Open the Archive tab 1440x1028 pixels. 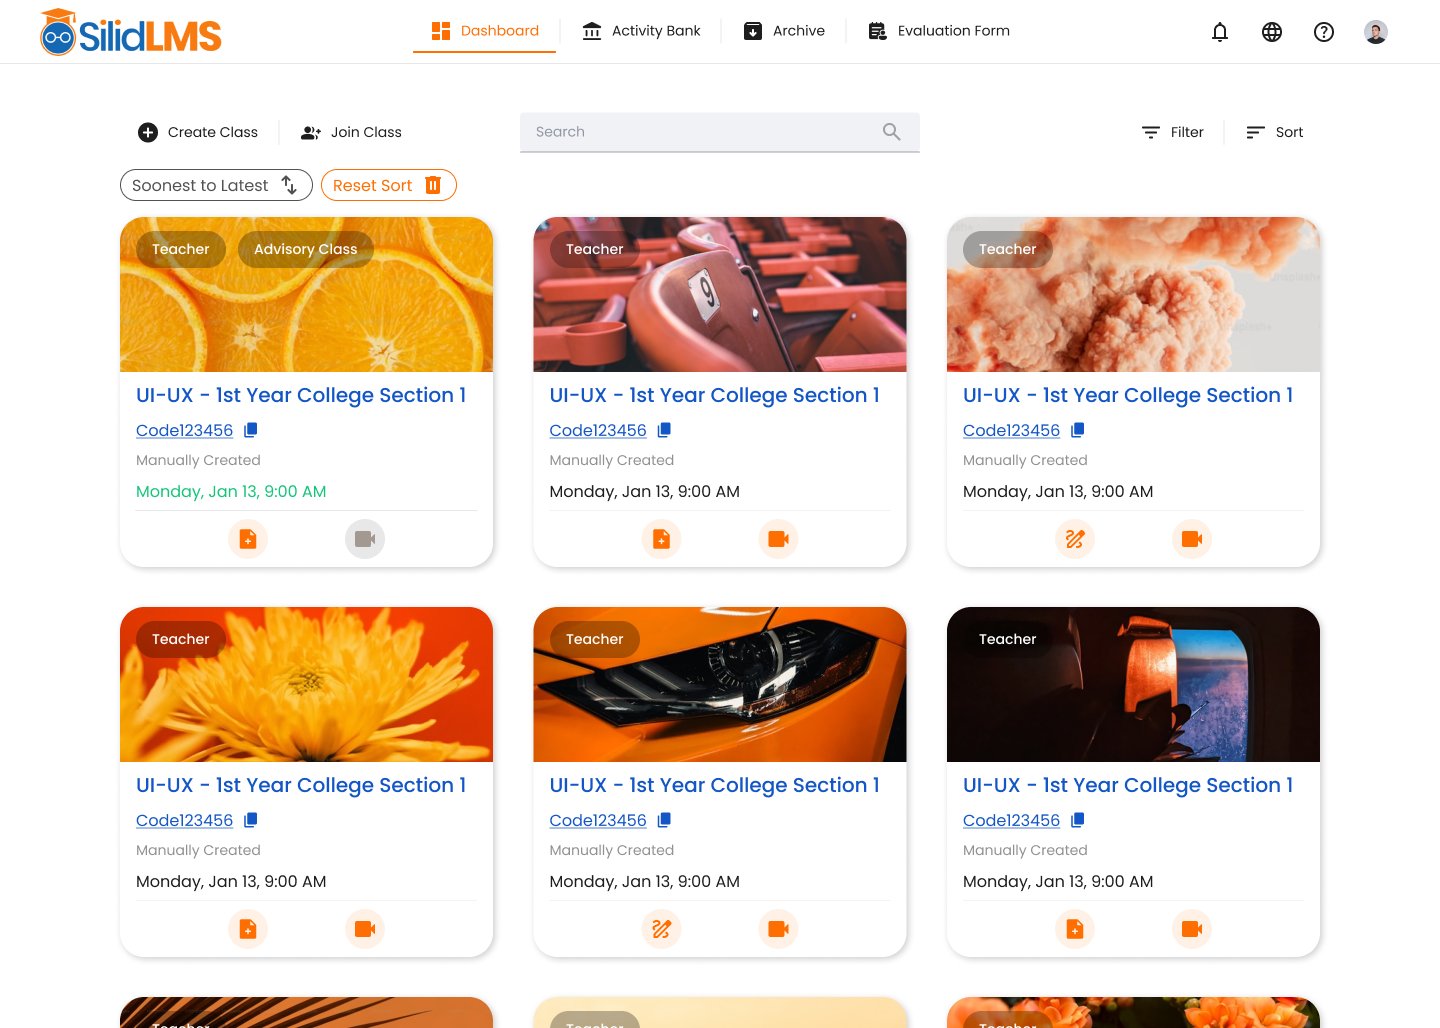pos(785,31)
